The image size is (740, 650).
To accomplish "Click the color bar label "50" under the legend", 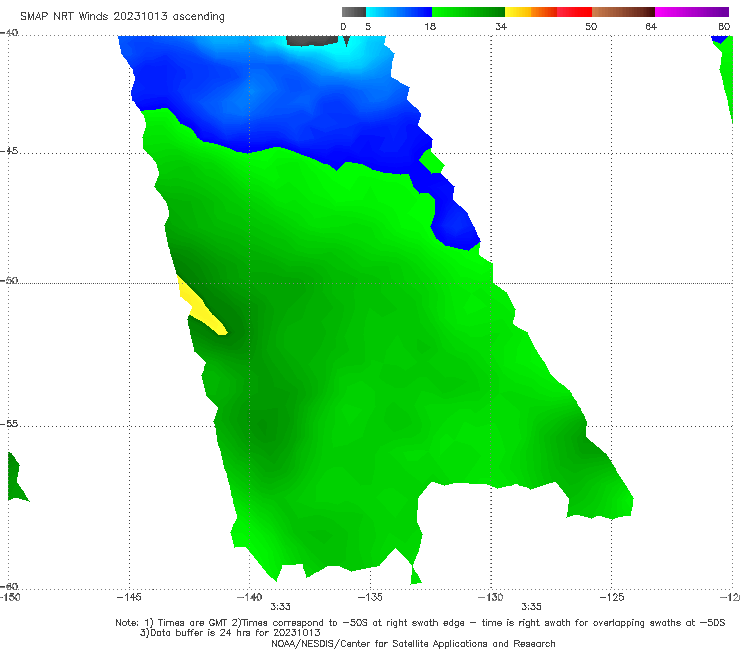I will pyautogui.click(x=591, y=26).
